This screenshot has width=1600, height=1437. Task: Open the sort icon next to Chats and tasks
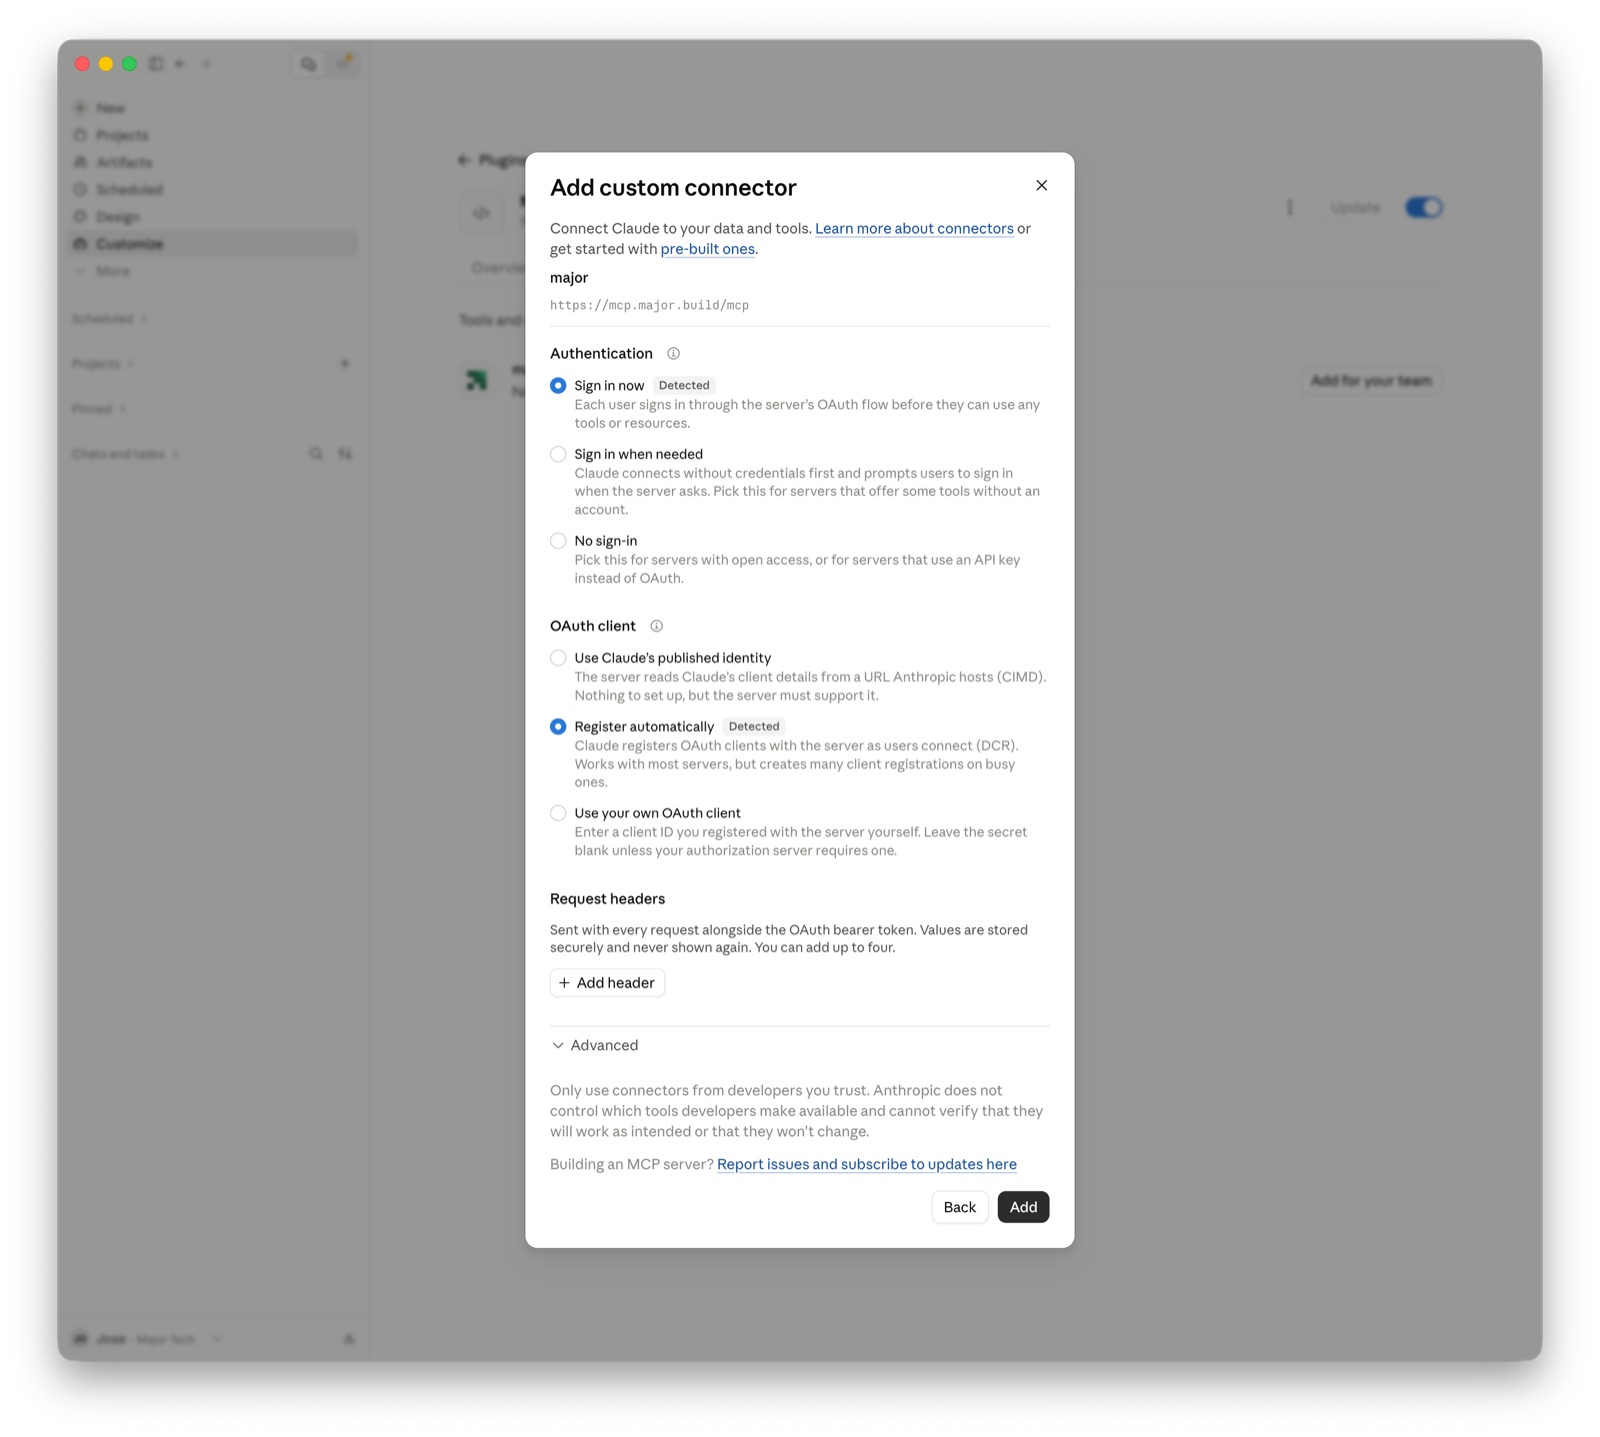pos(345,454)
